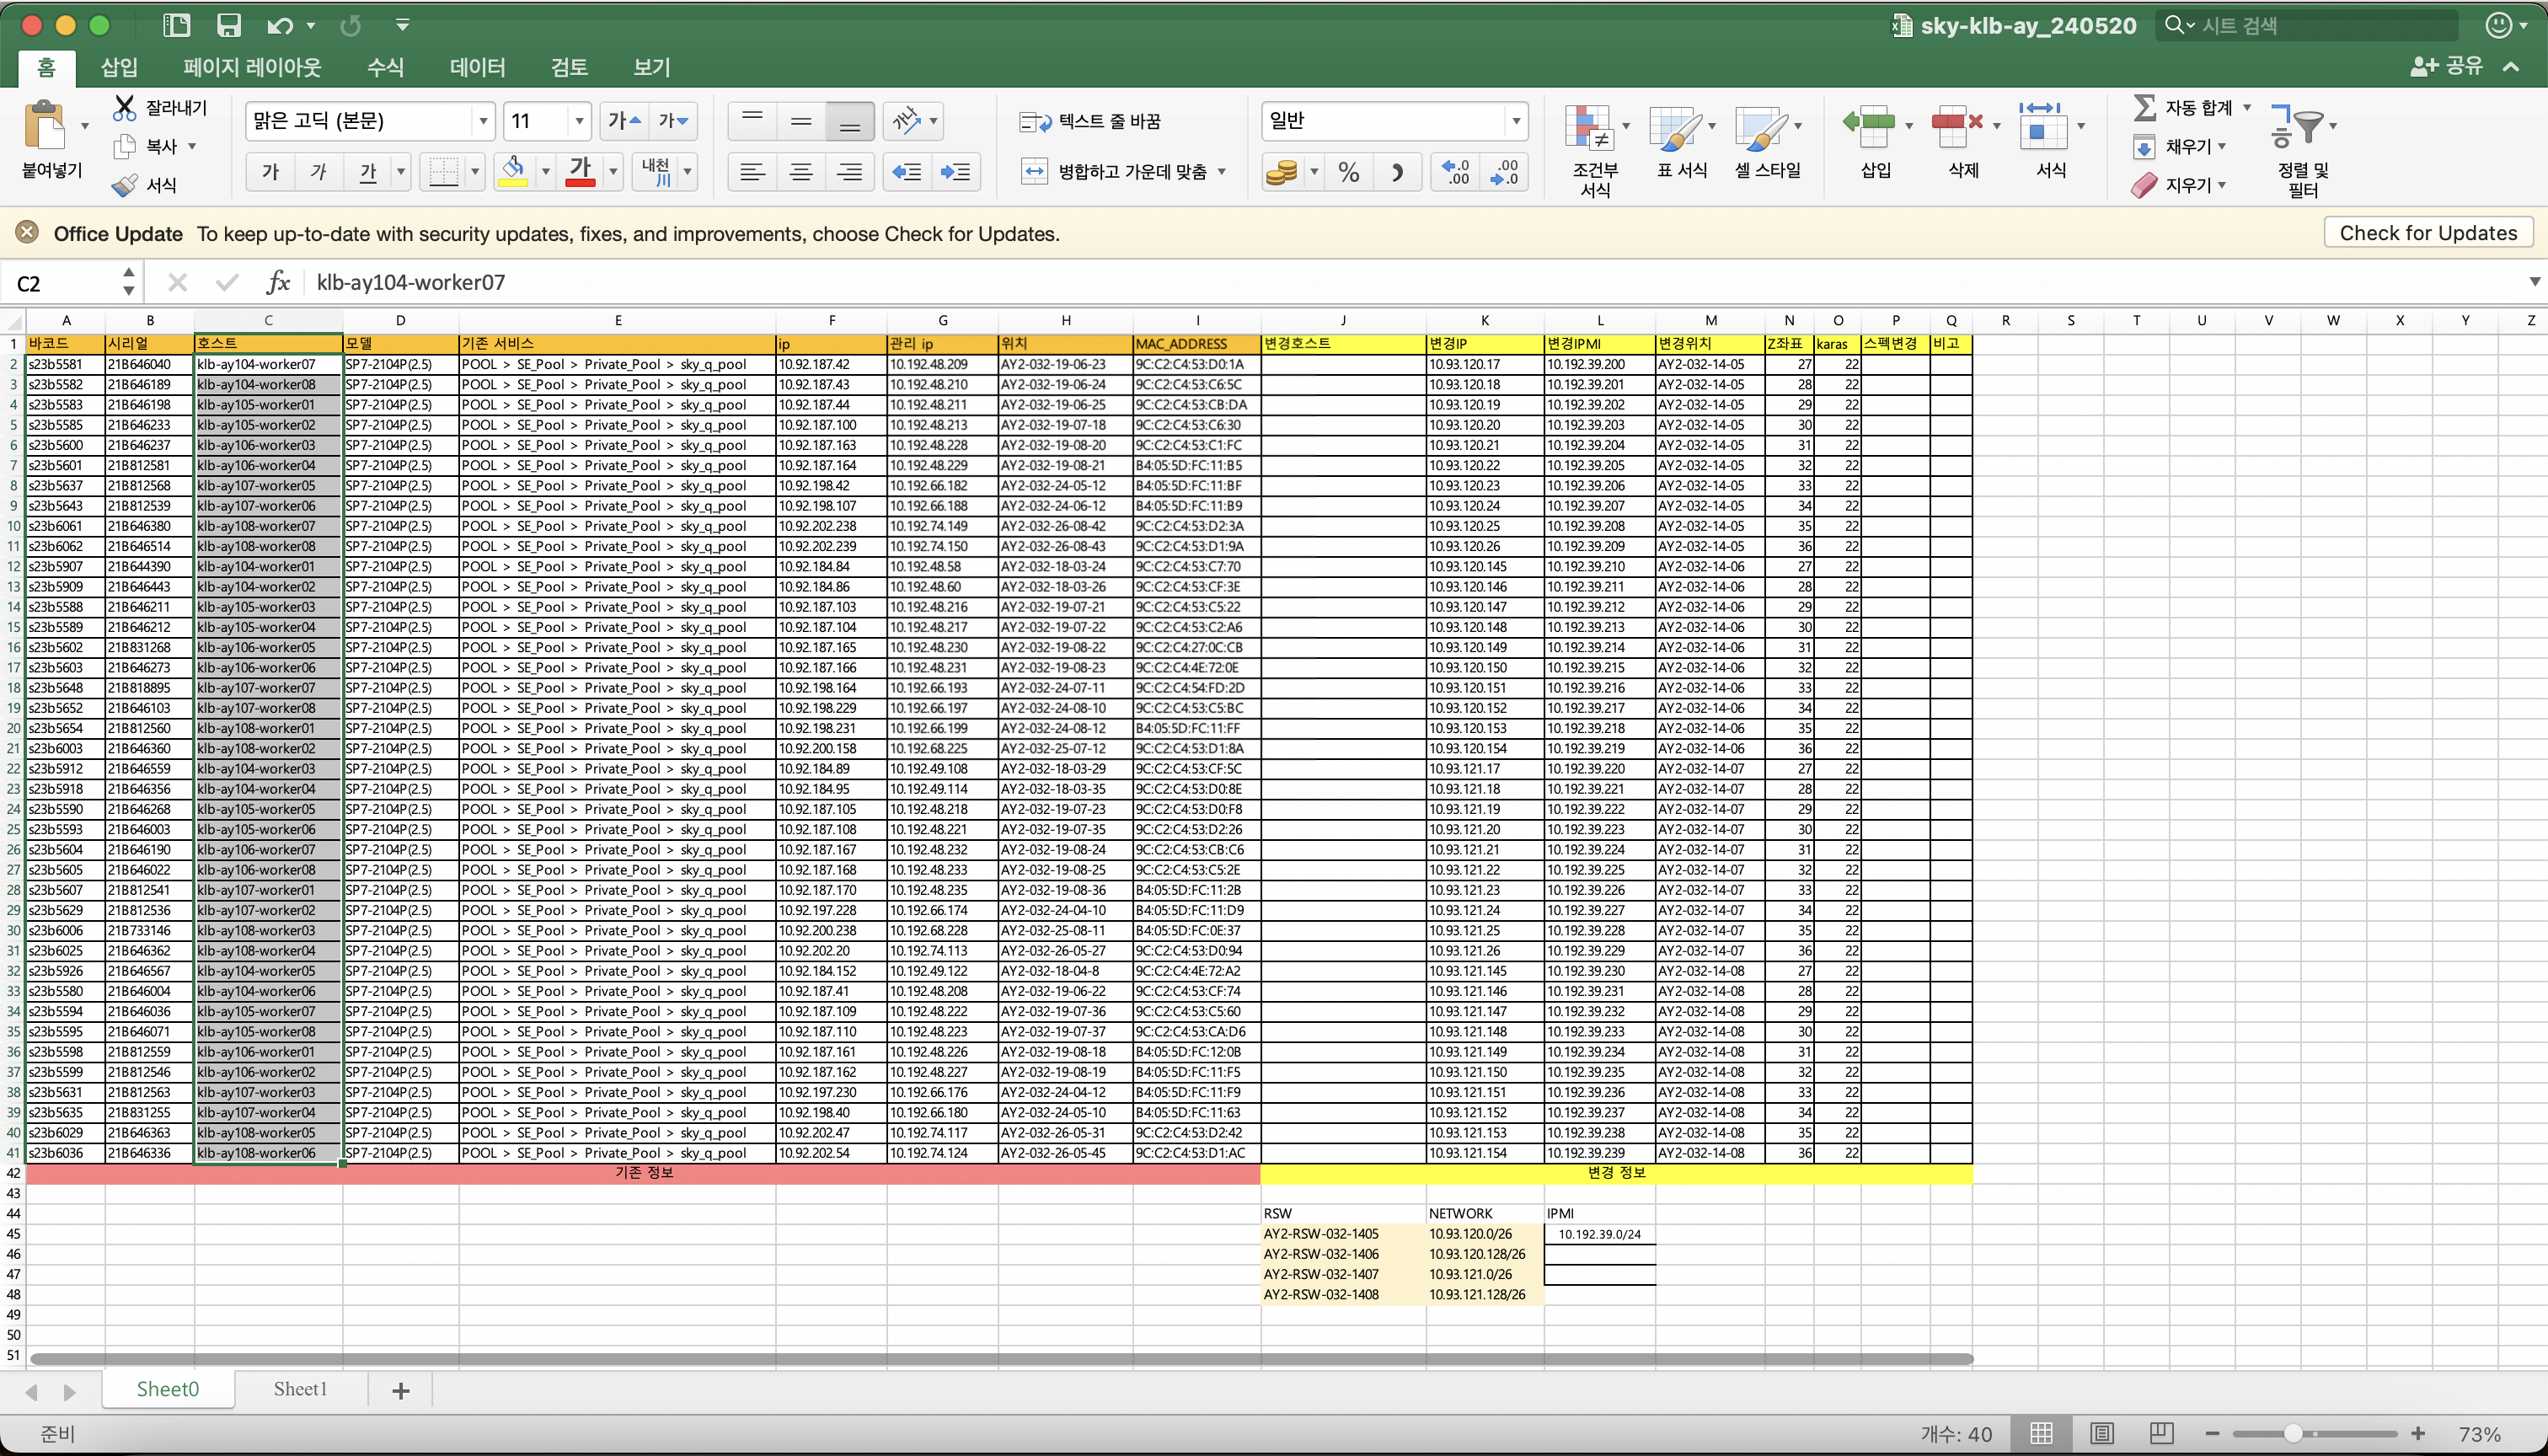Click the Copy (복사) icon
2548x1456 pixels.
pyautogui.click(x=125, y=146)
